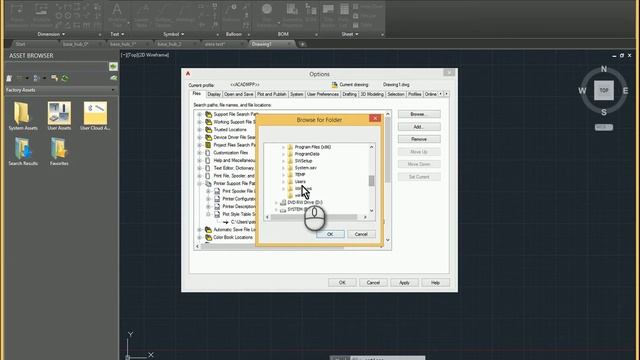640x360 pixels.
Task: Click the Apply button in Options
Action: (404, 282)
